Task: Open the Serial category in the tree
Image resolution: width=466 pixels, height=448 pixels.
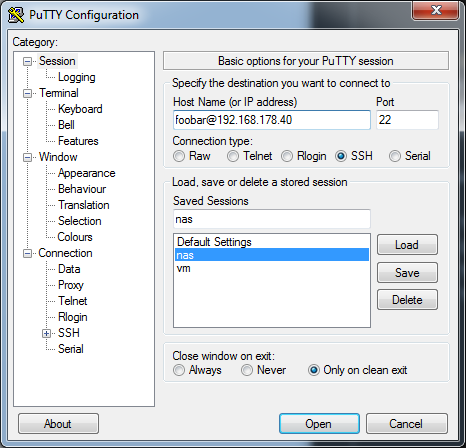Action: pos(71,349)
